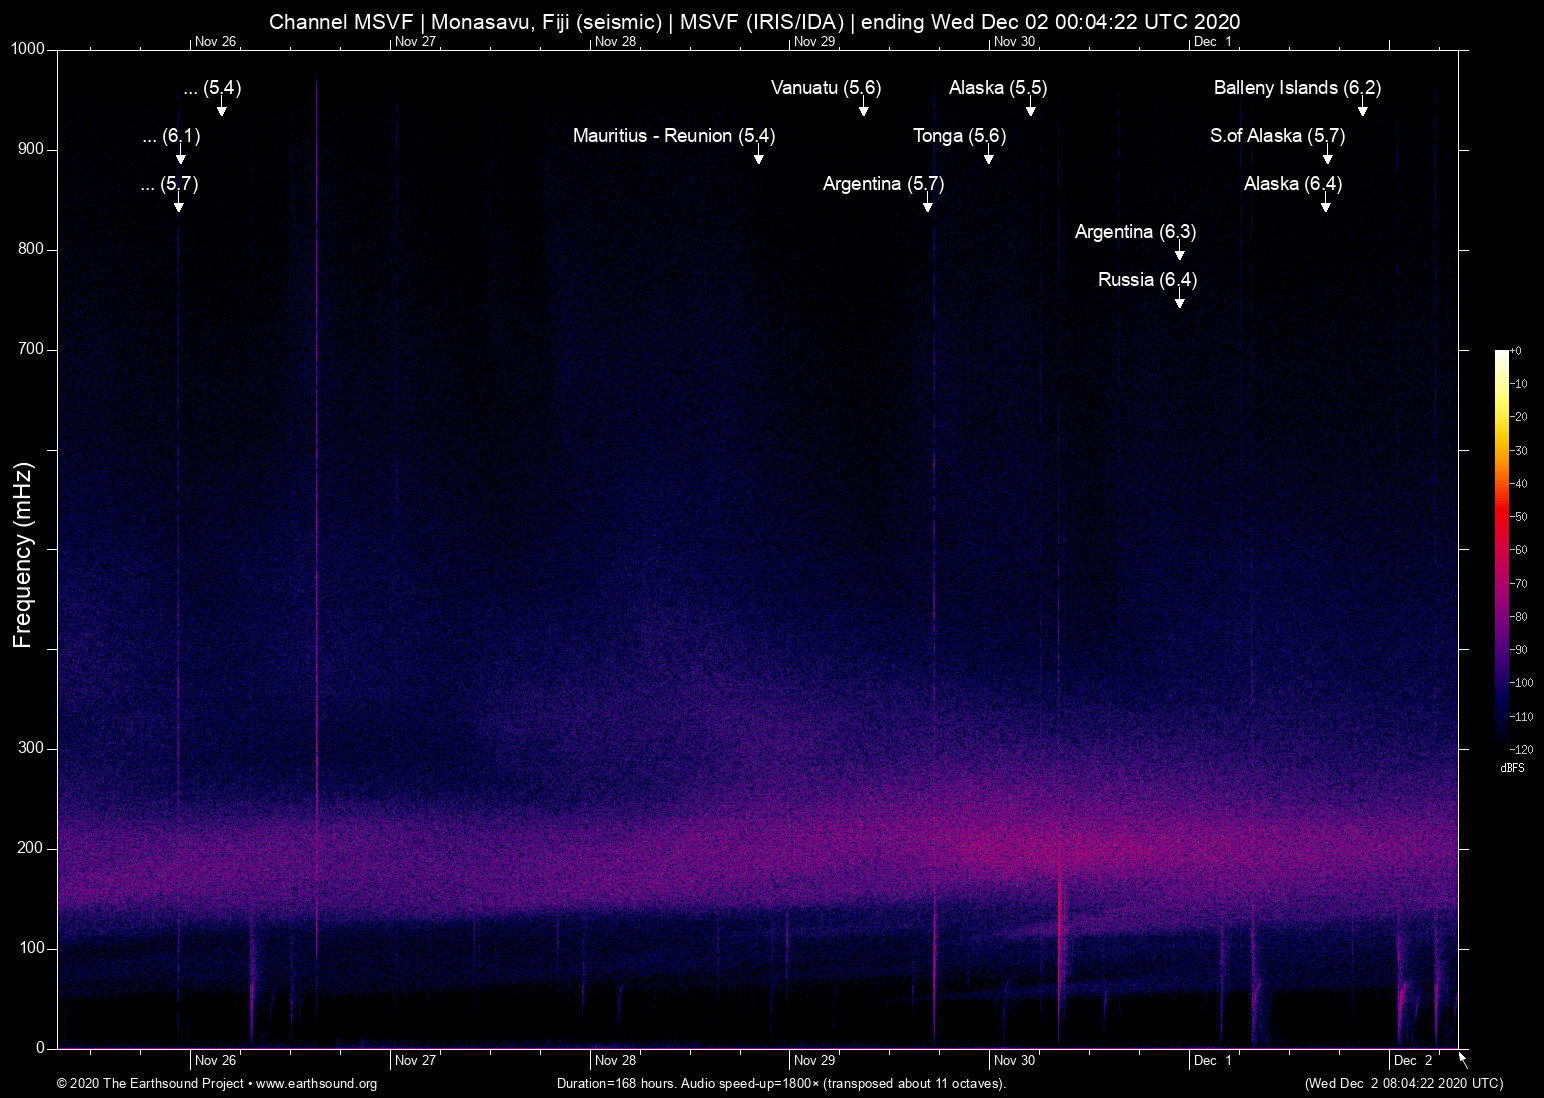Click the arrow marker under '... (5.7)'
Image resolution: width=1544 pixels, height=1098 pixels.
click(x=178, y=204)
